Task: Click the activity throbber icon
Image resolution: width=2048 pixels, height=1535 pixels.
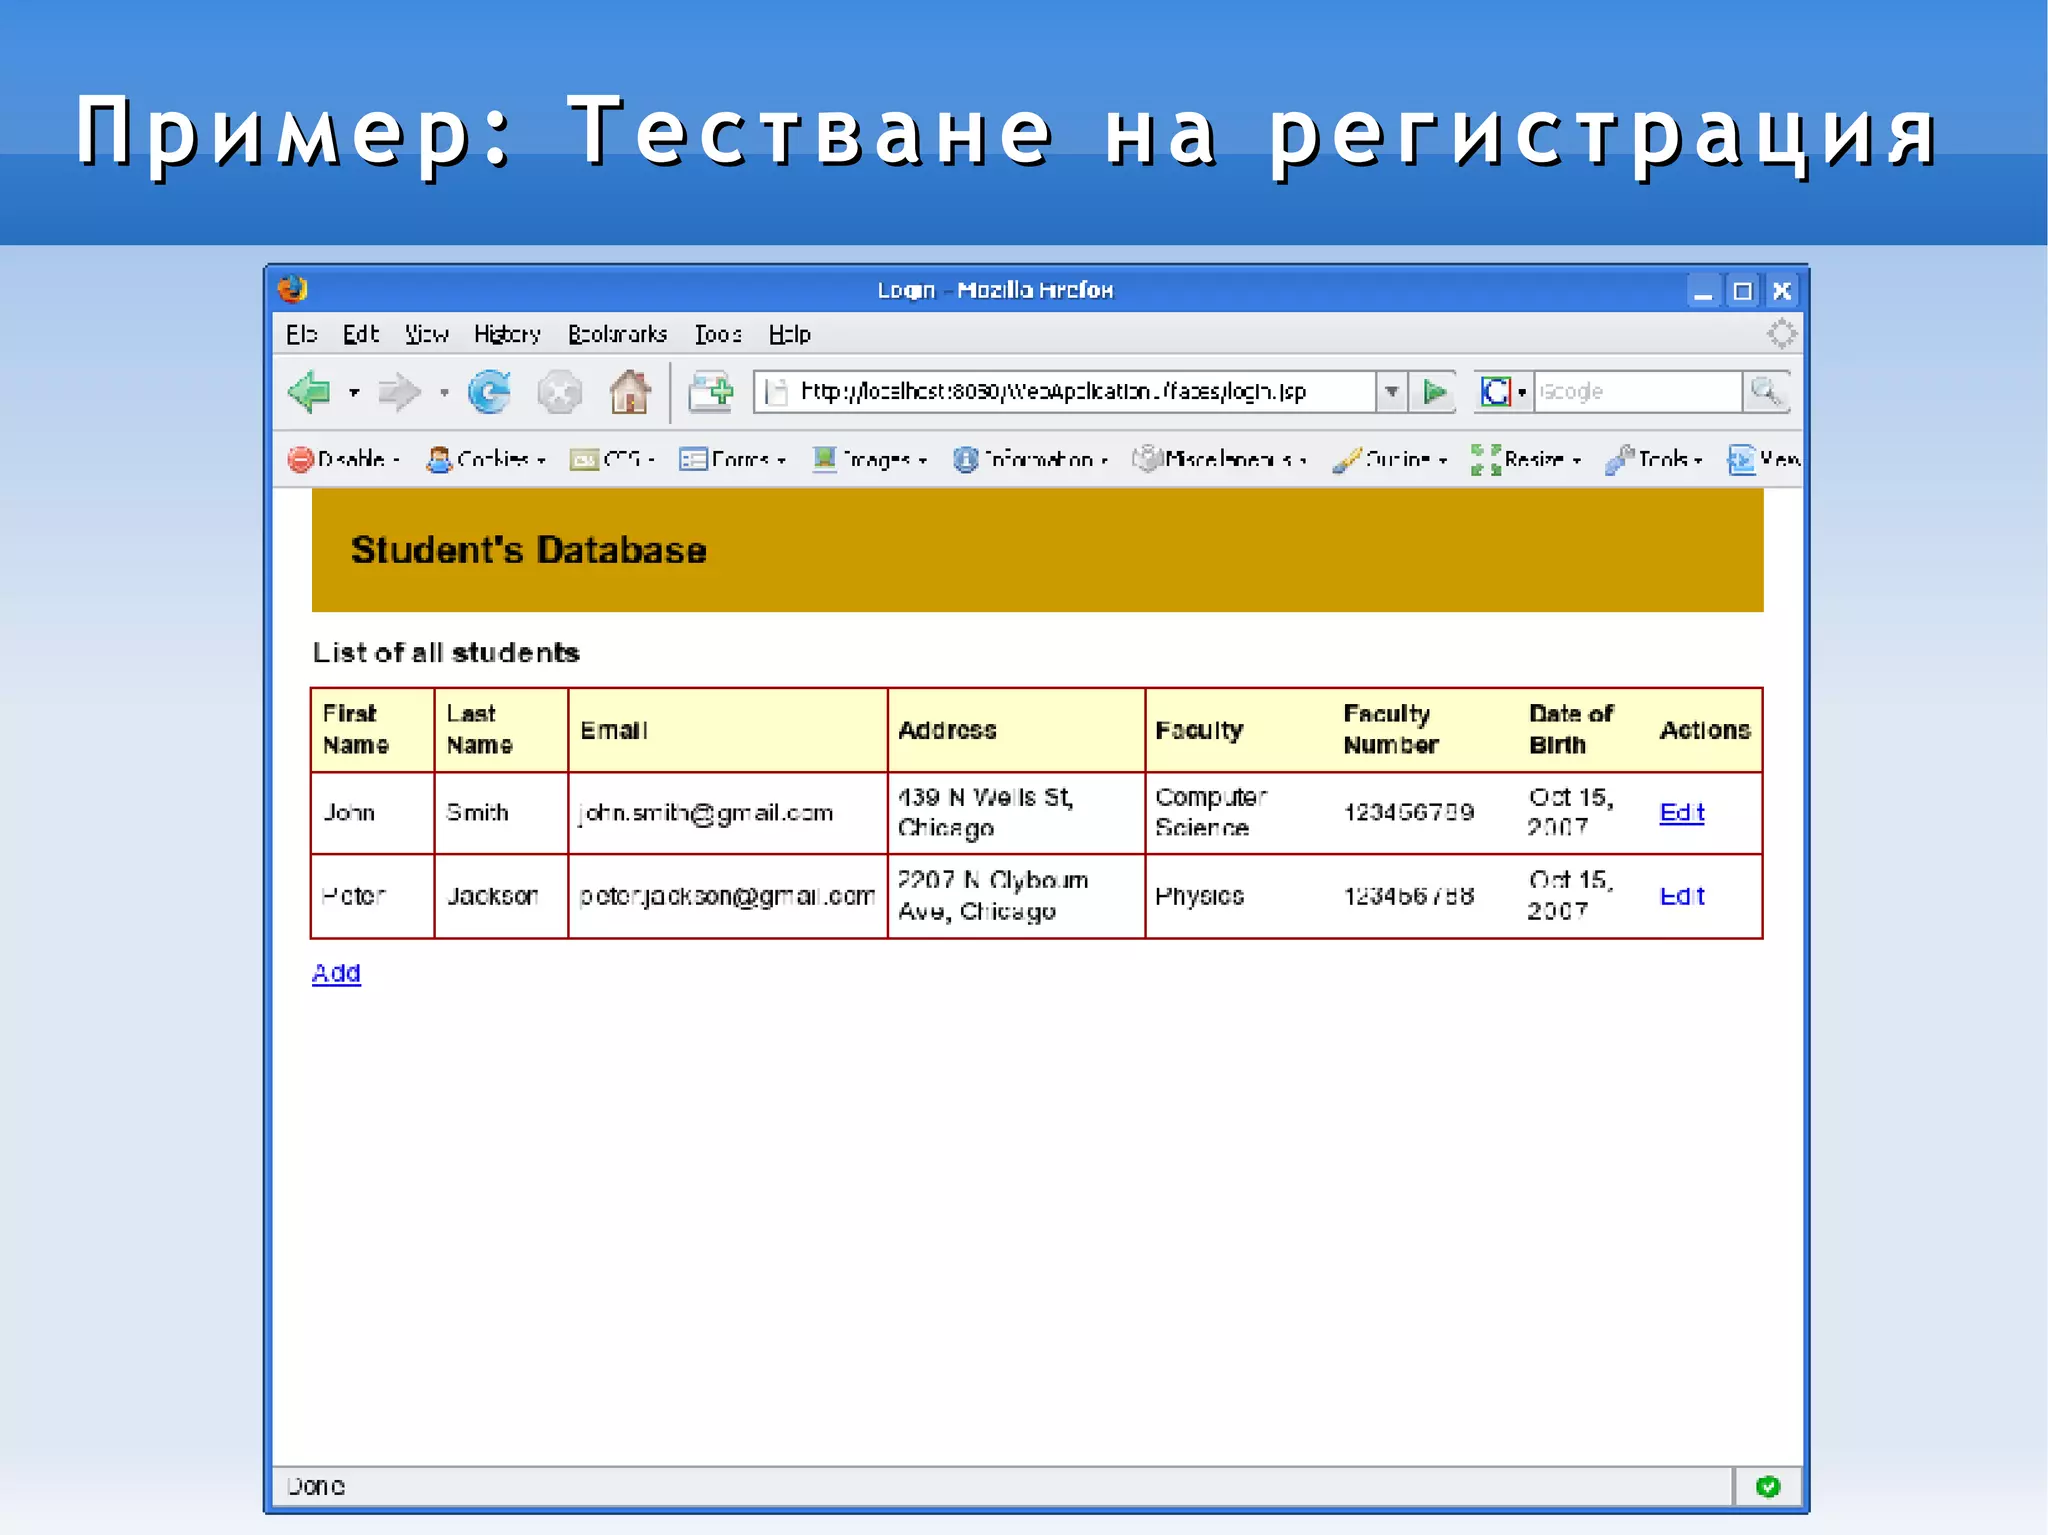Action: point(1781,334)
